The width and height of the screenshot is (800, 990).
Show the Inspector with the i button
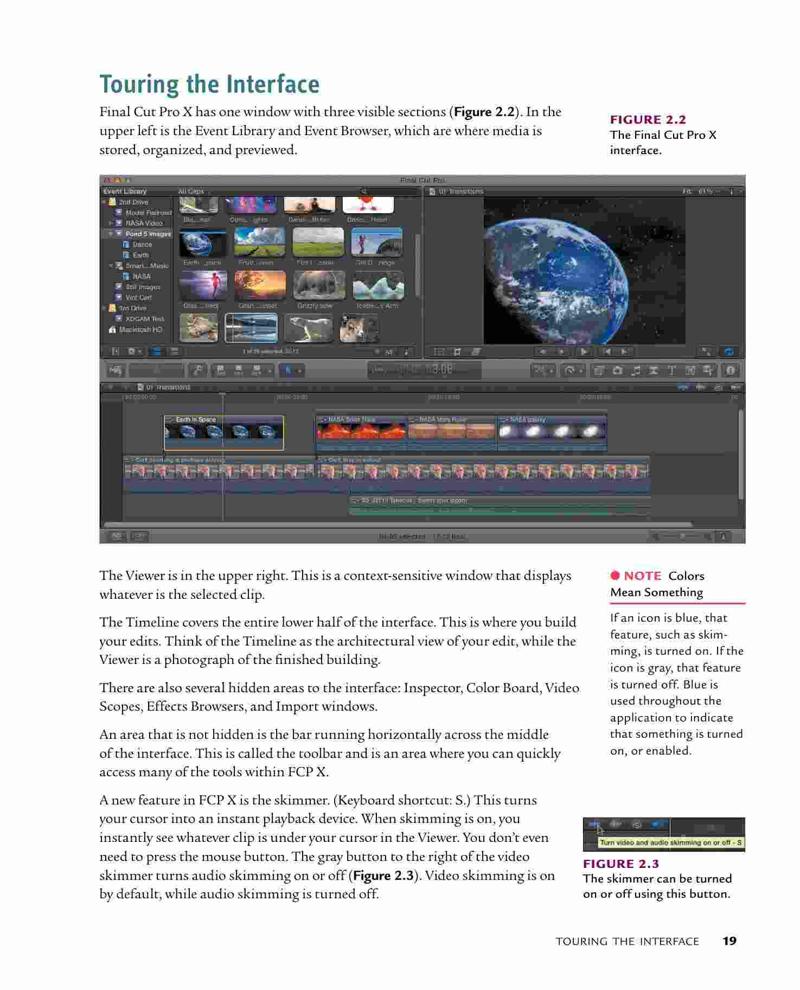pos(730,371)
